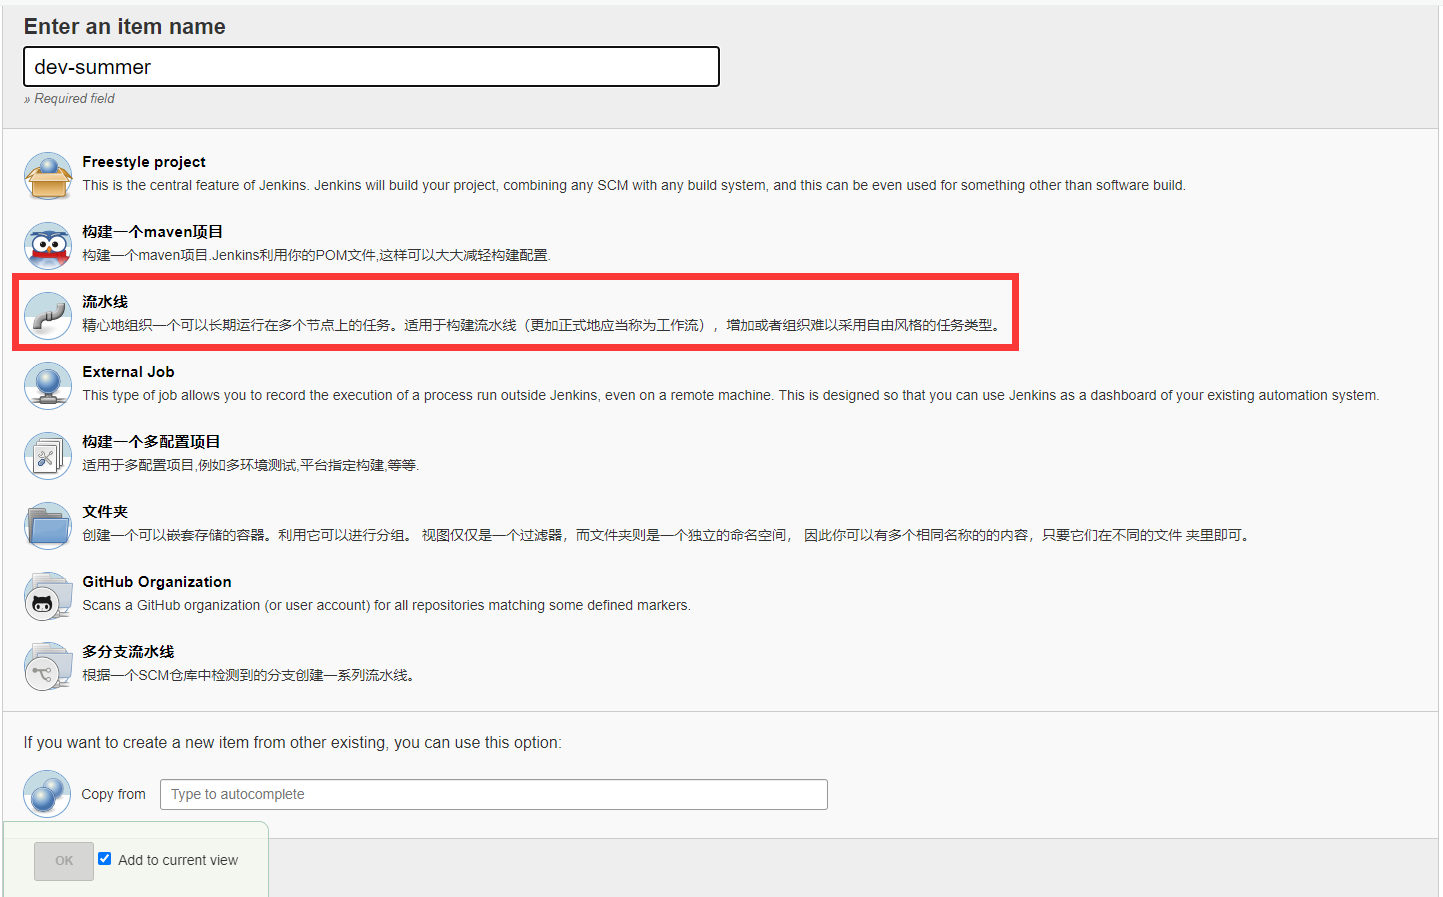
Task: Choose the 构建一个maven项目 title
Action: [x=152, y=232]
